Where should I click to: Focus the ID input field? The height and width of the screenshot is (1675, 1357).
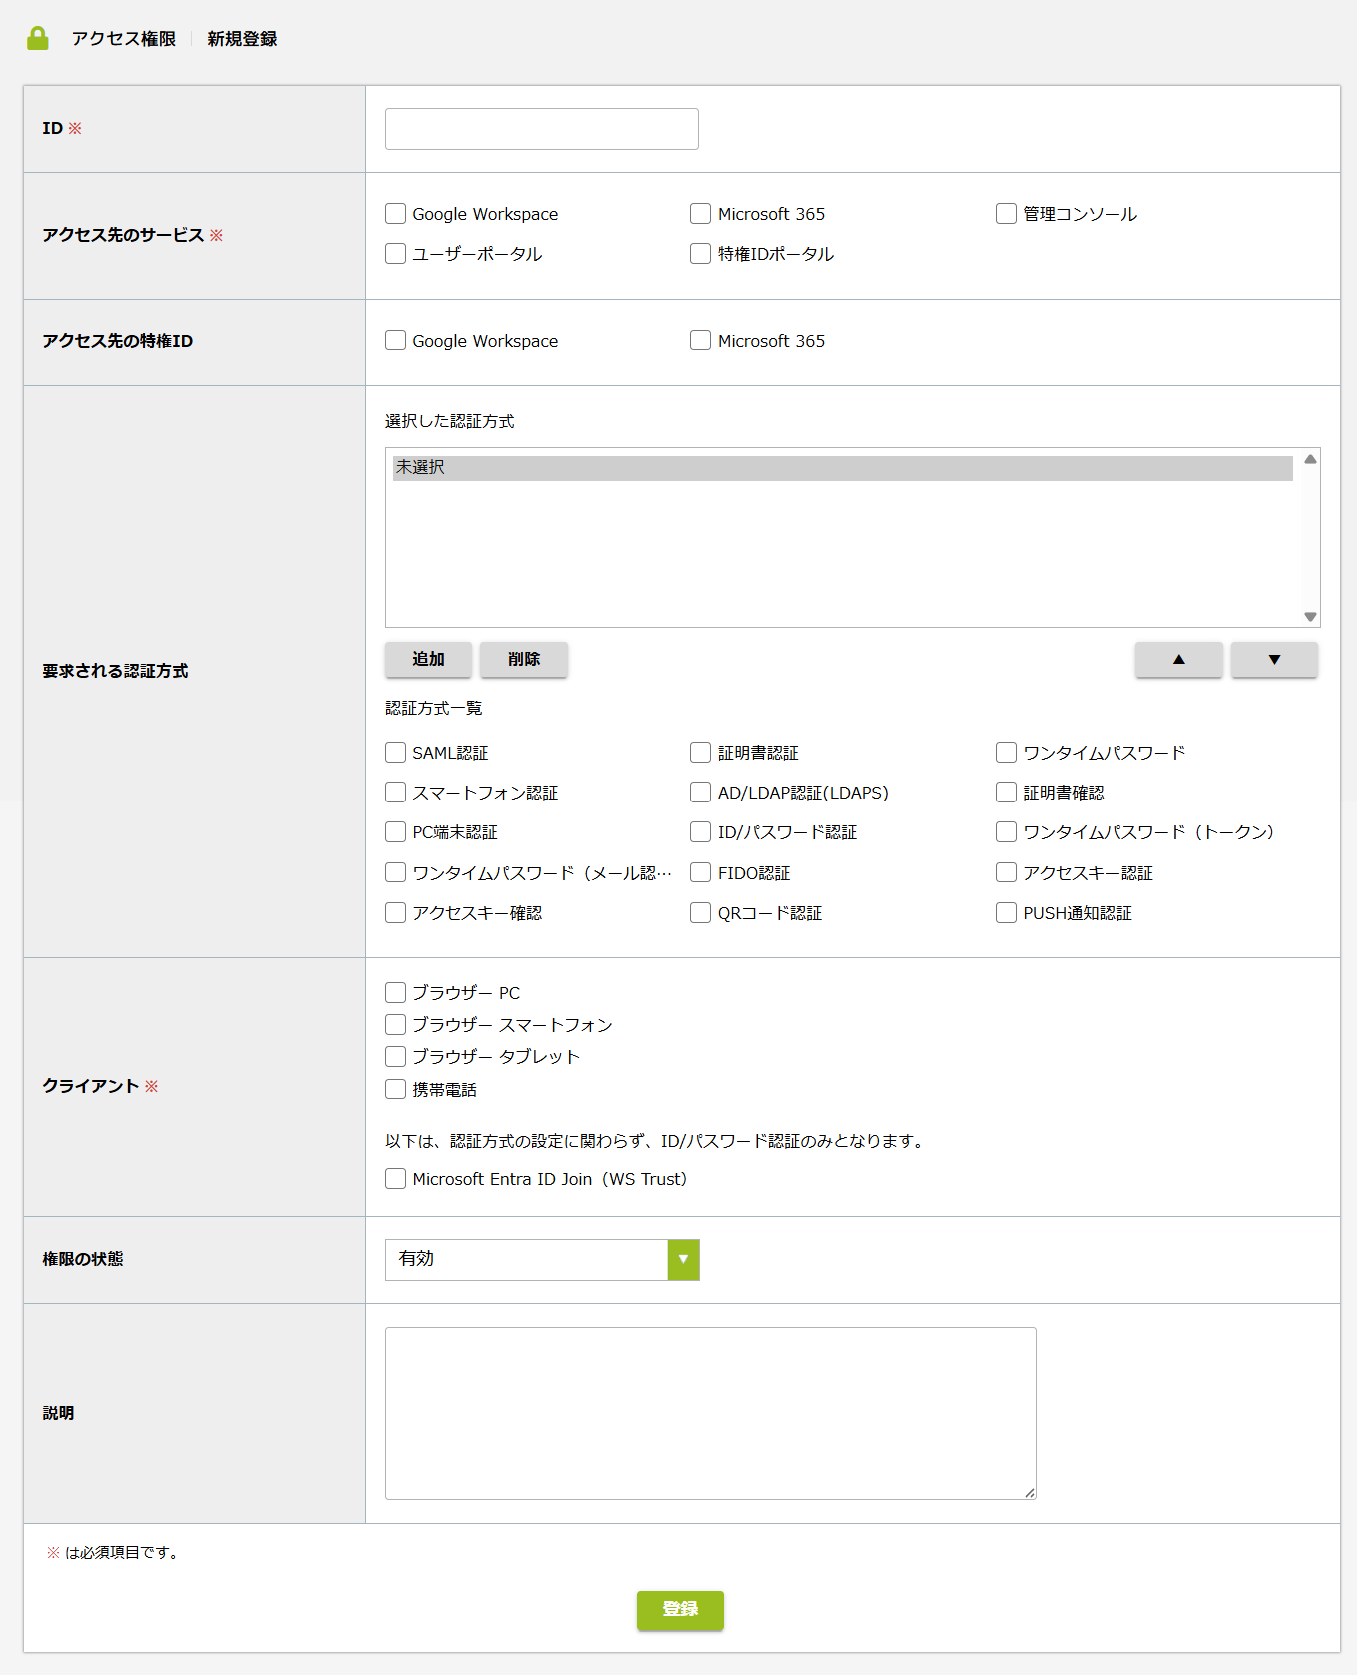click(542, 129)
